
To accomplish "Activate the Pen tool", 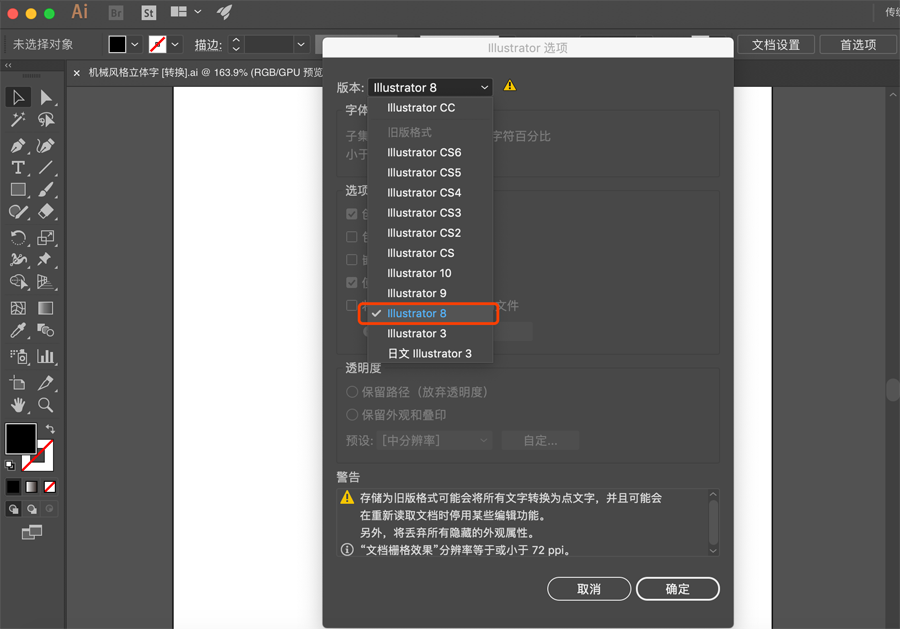I will (x=17, y=144).
